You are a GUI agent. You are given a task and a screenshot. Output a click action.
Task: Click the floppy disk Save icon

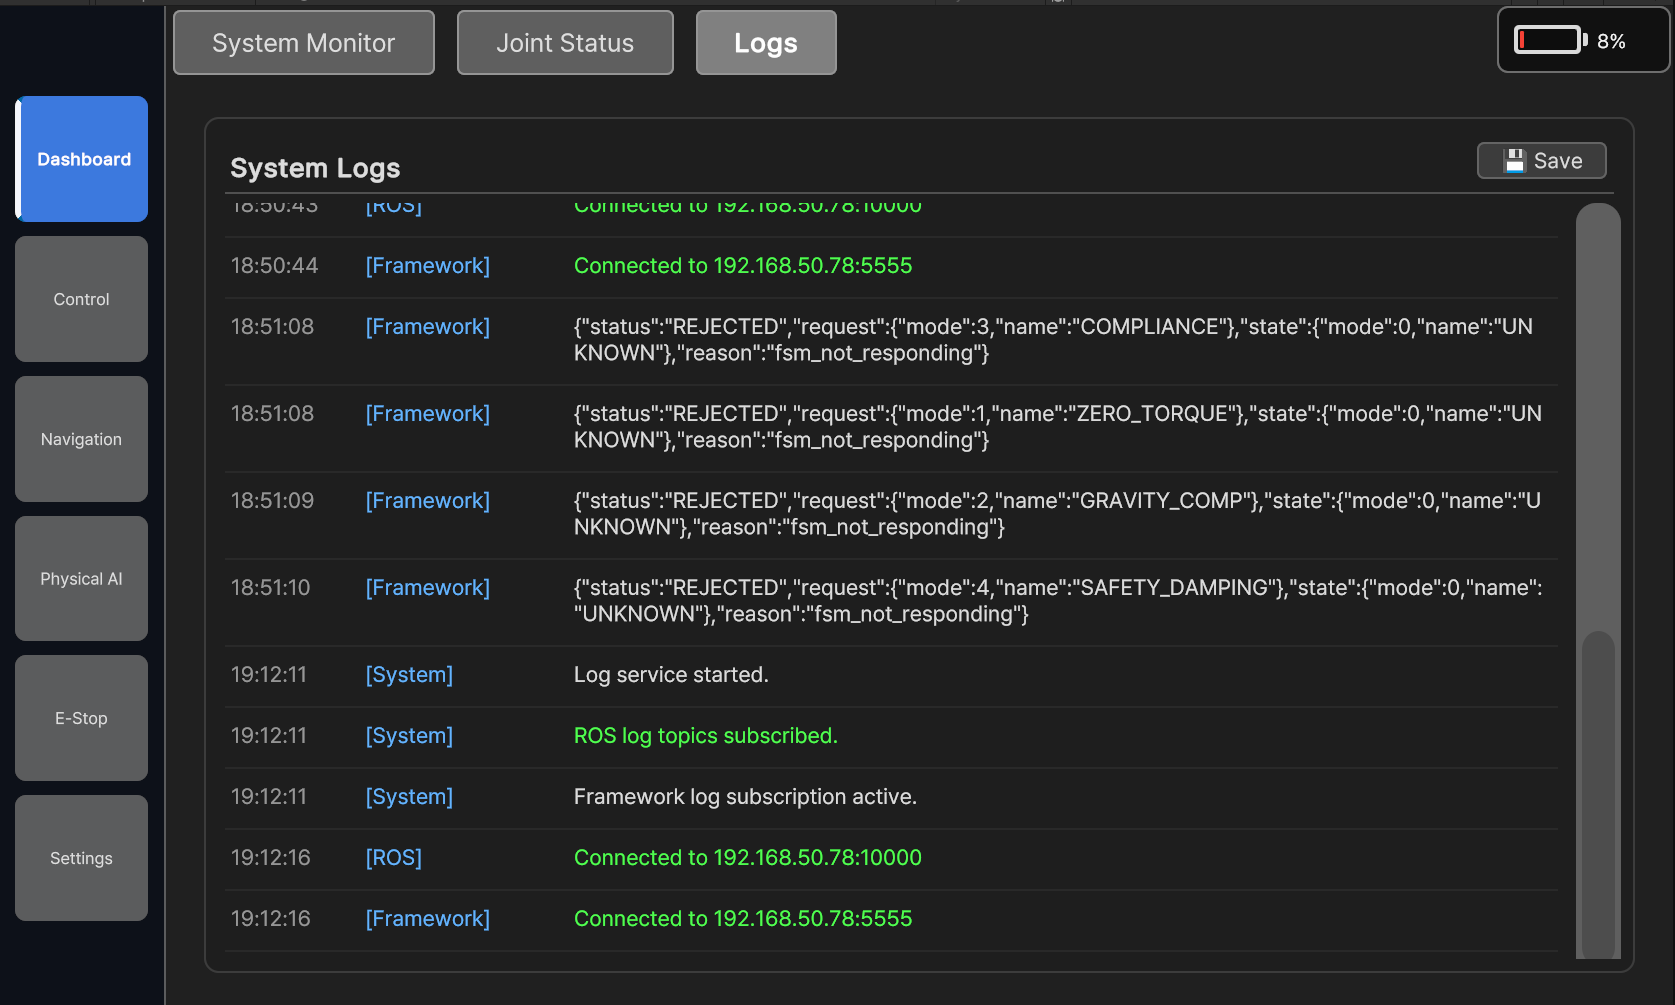1514,161
